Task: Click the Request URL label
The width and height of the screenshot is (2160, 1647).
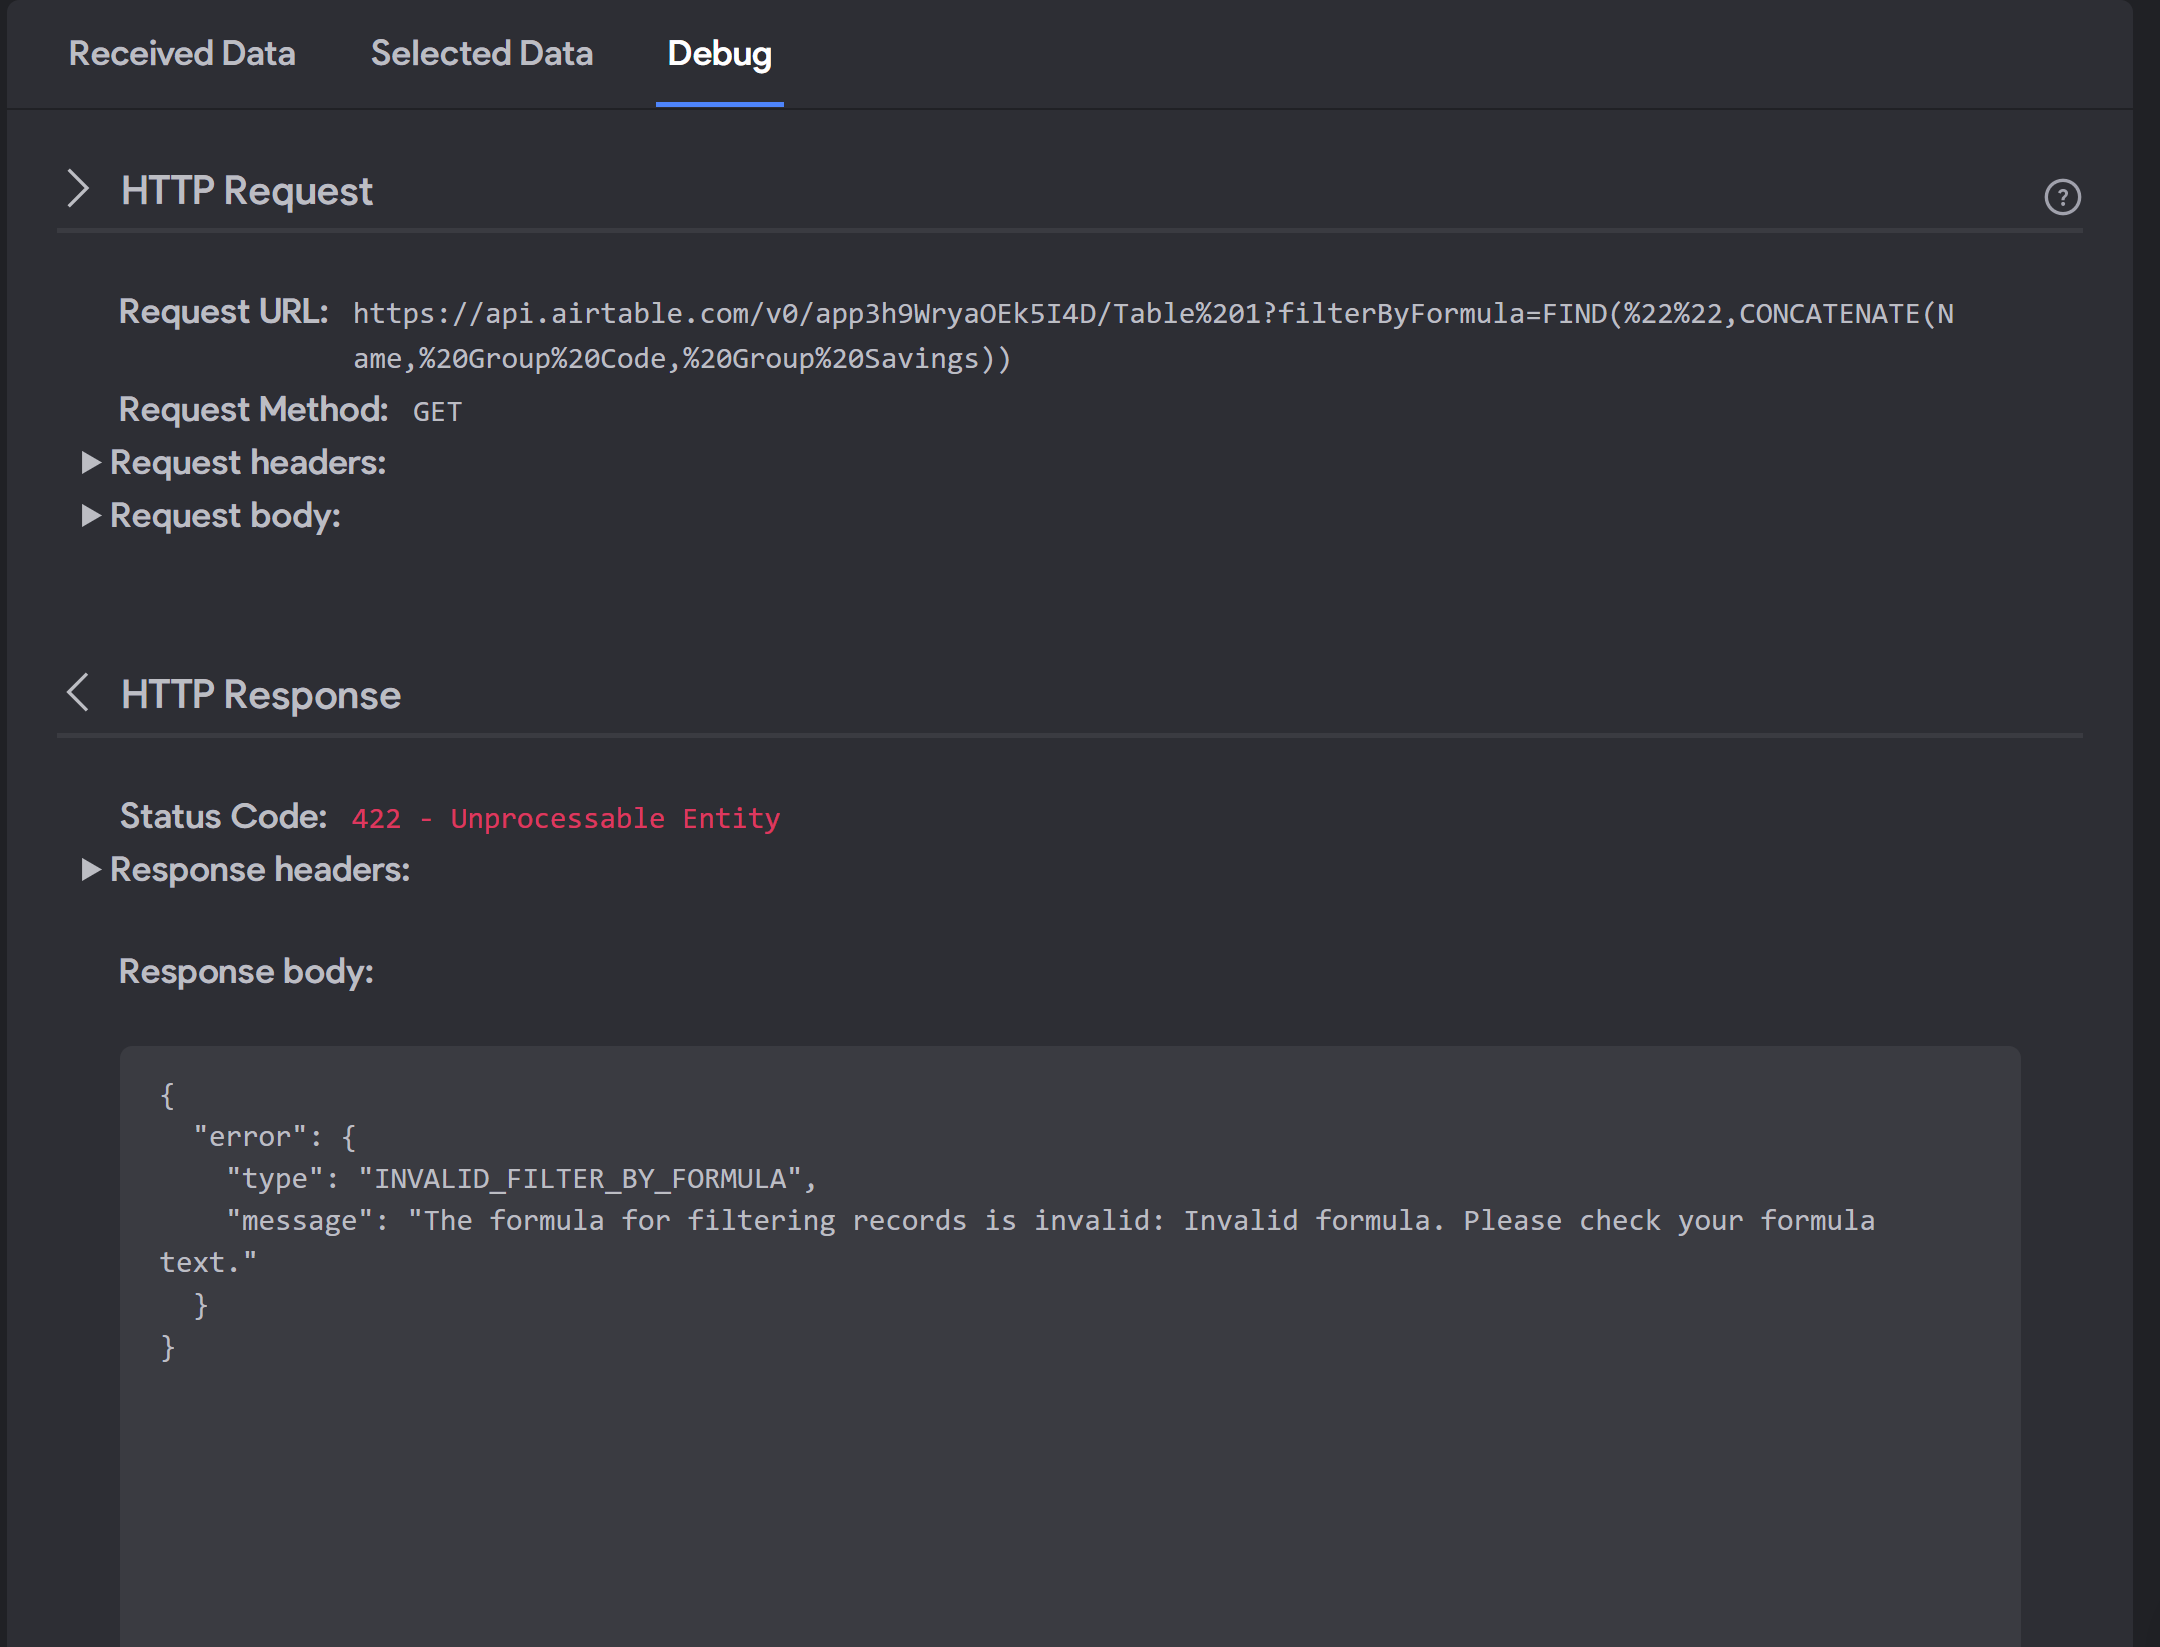Action: [224, 312]
